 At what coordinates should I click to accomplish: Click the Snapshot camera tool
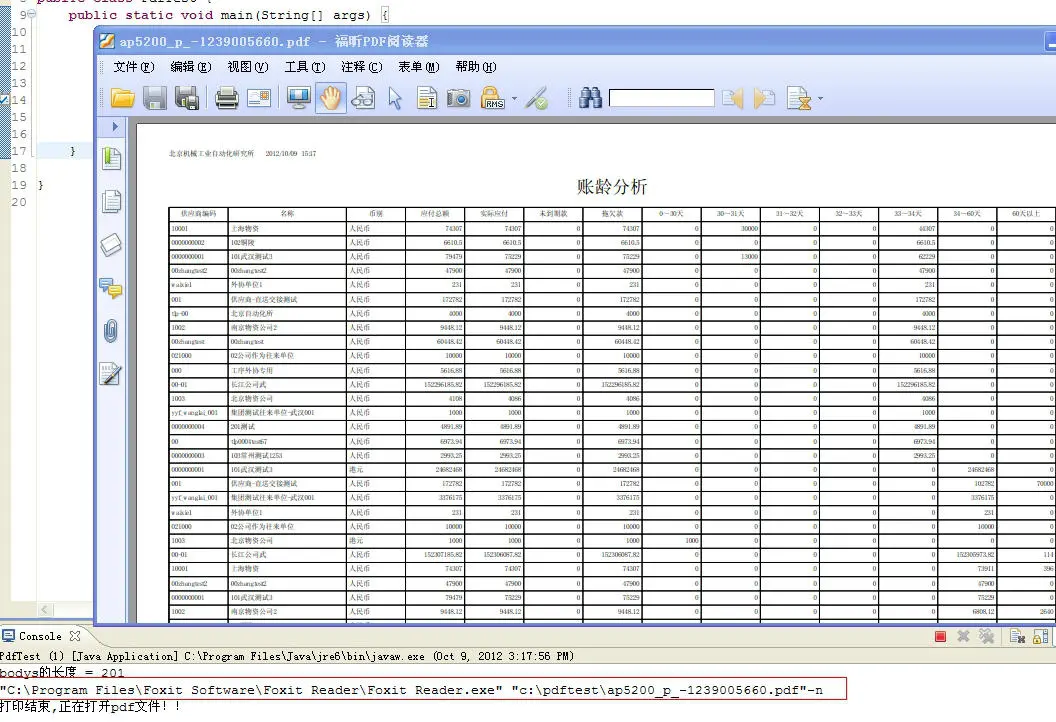(x=458, y=98)
